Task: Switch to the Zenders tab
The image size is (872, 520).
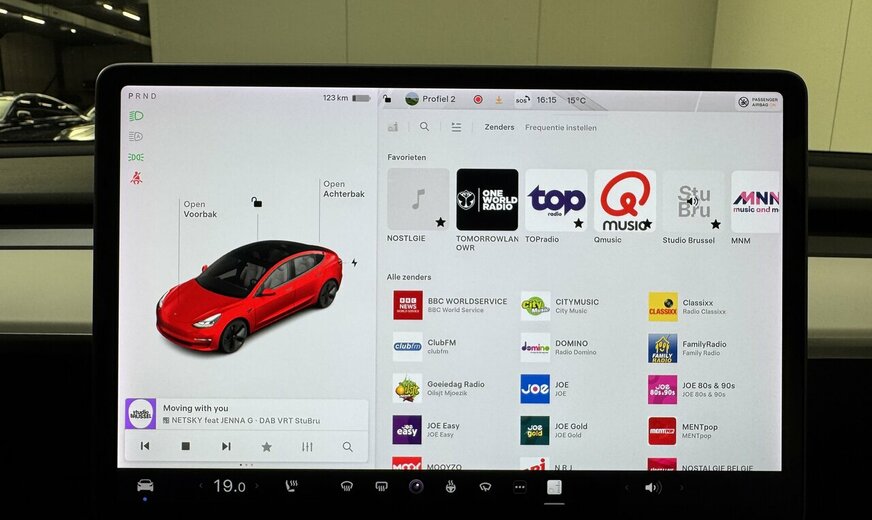Action: 499,127
